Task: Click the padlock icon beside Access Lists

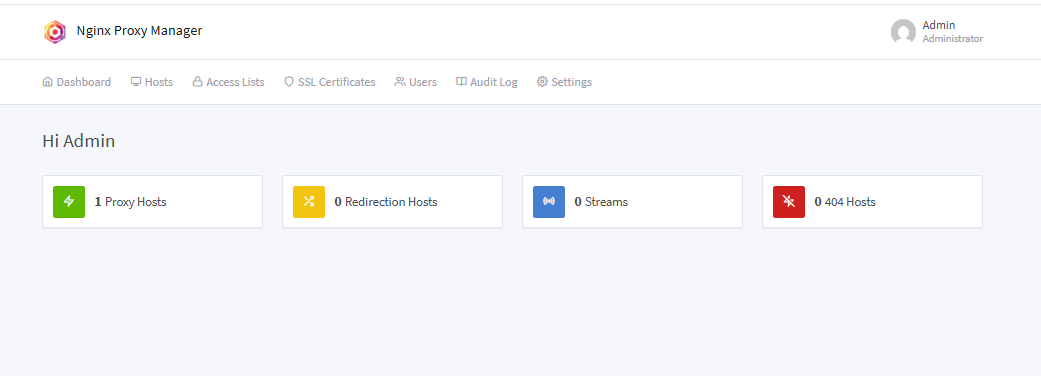Action: 197,82
